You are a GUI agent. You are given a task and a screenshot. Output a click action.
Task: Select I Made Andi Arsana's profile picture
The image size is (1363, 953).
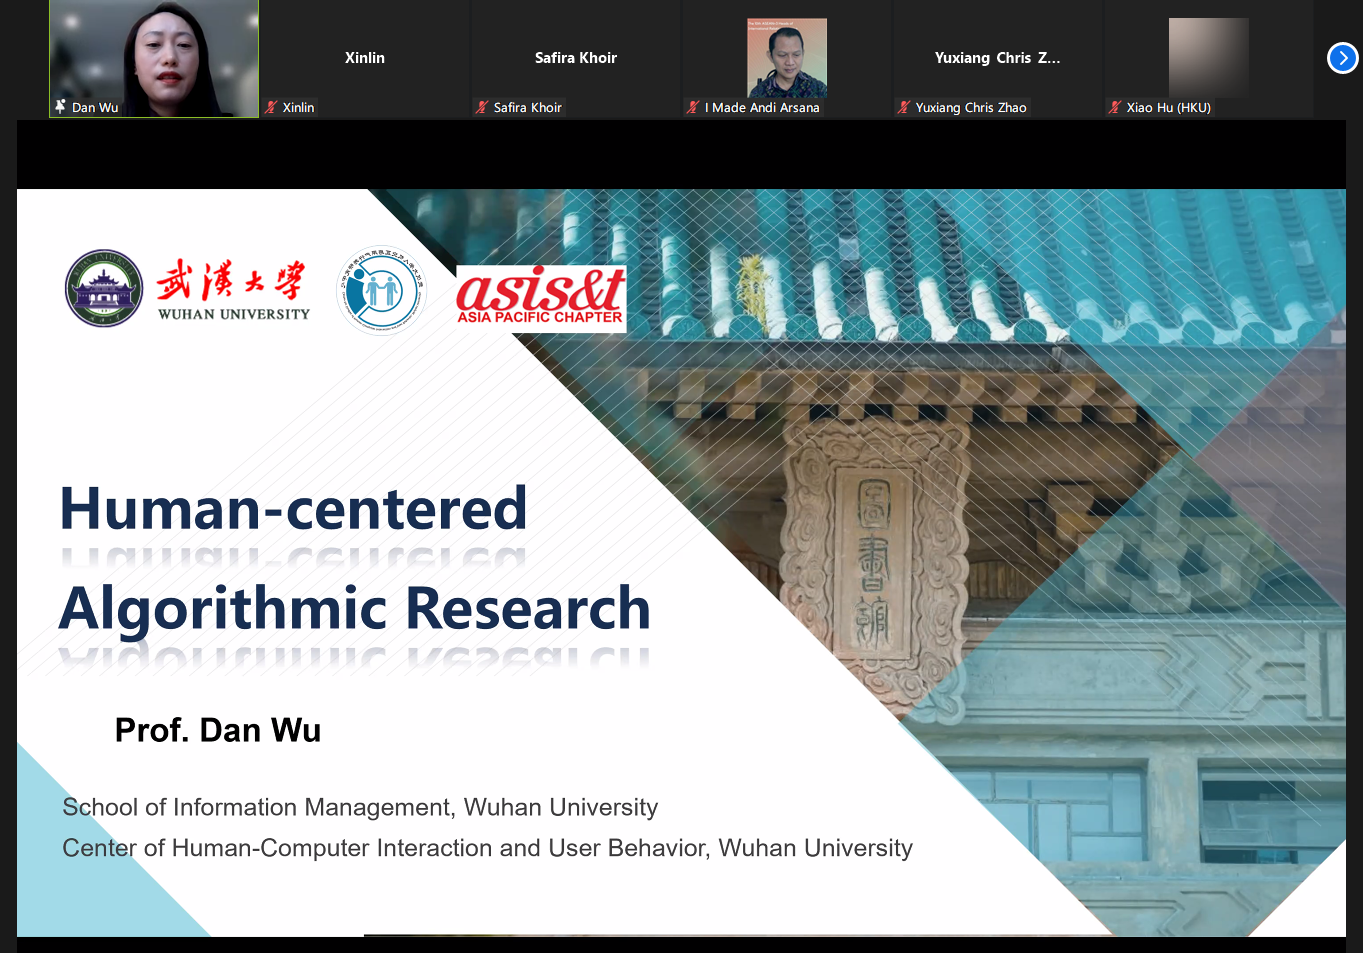(x=787, y=57)
